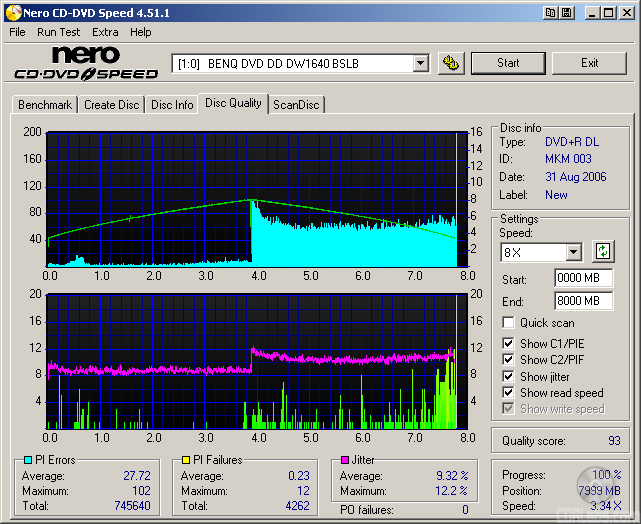Click the cyan PI Errors legend square
This screenshot has height=524, width=641.
point(26,460)
